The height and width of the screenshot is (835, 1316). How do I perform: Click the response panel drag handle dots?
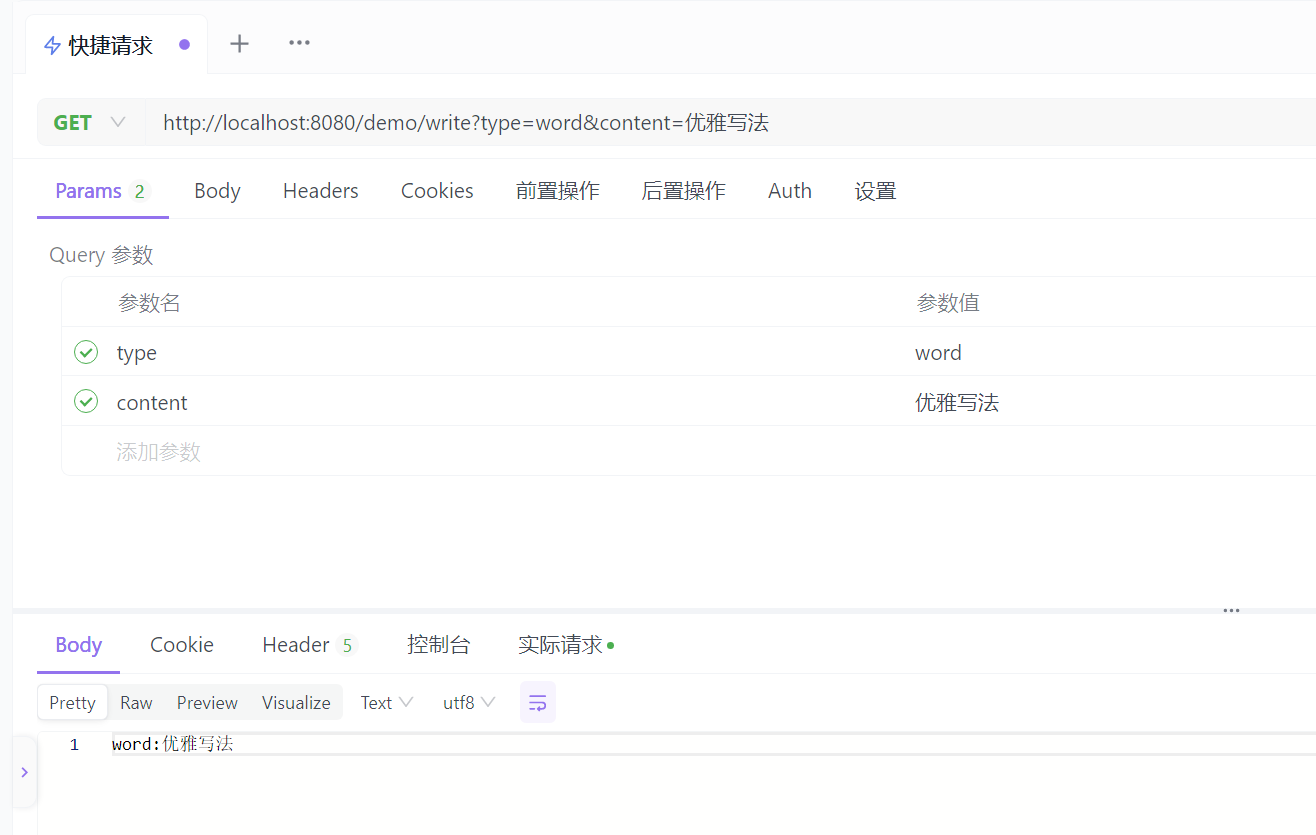pyautogui.click(x=1232, y=610)
